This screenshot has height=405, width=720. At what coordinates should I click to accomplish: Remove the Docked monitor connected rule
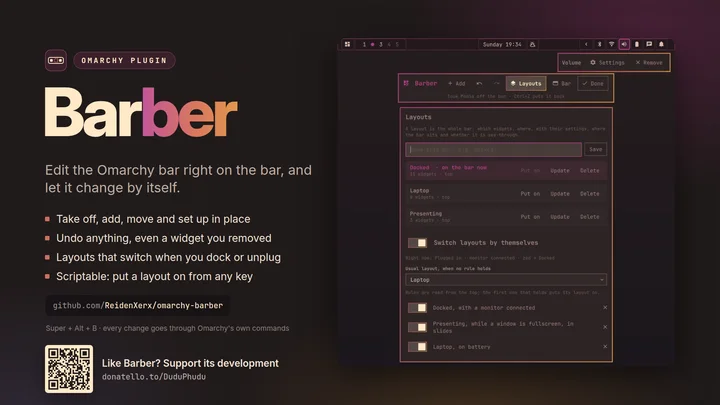point(605,308)
